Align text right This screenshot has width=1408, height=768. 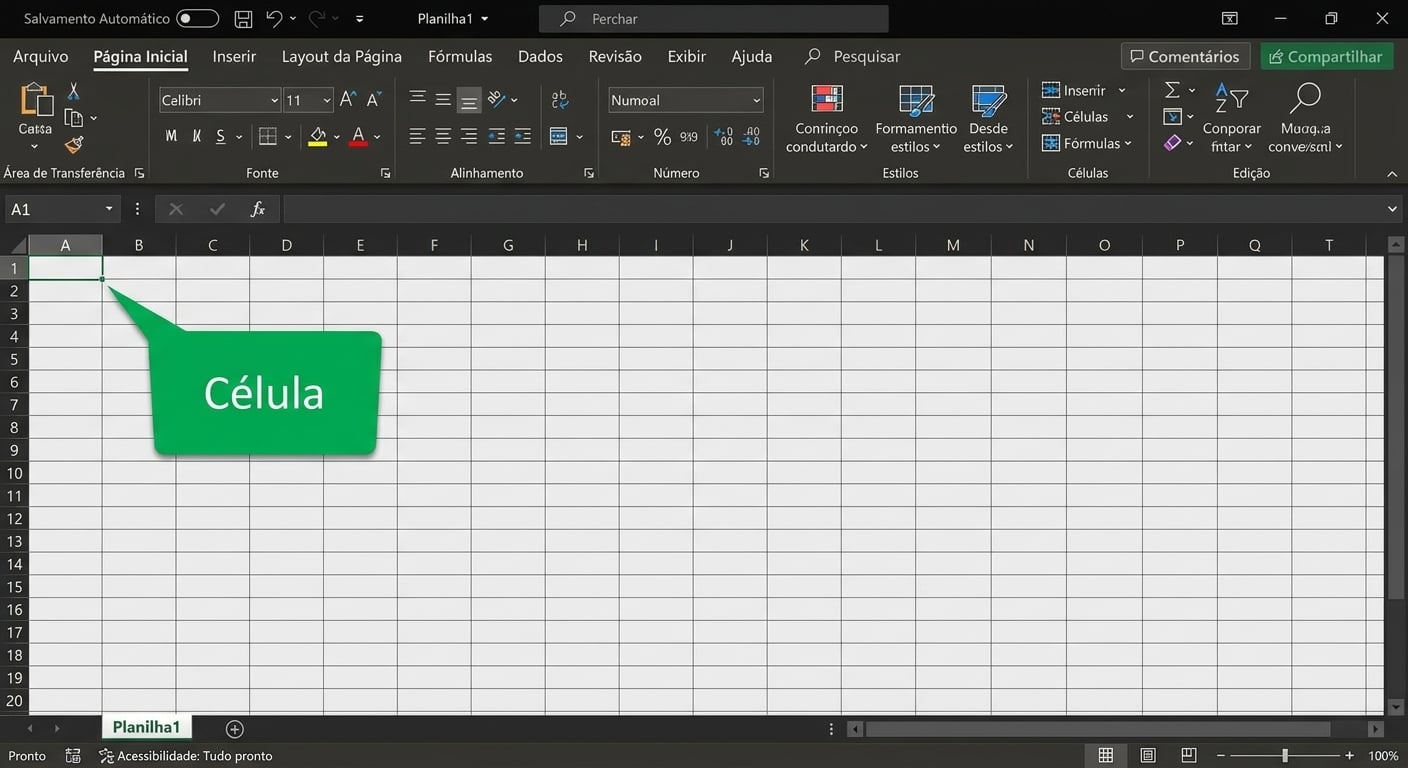pos(468,136)
